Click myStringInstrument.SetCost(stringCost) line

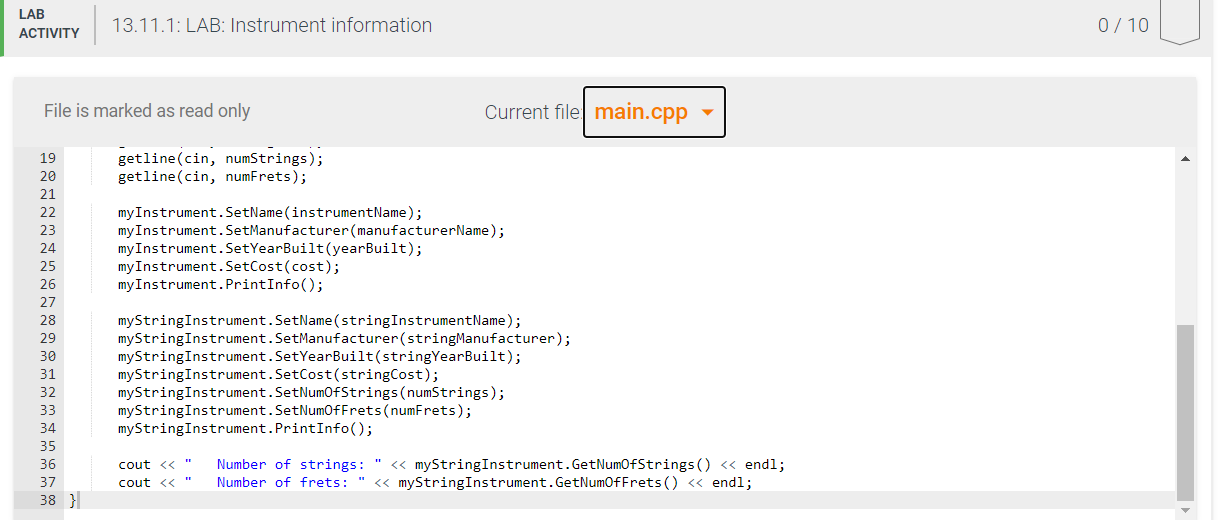278,374
